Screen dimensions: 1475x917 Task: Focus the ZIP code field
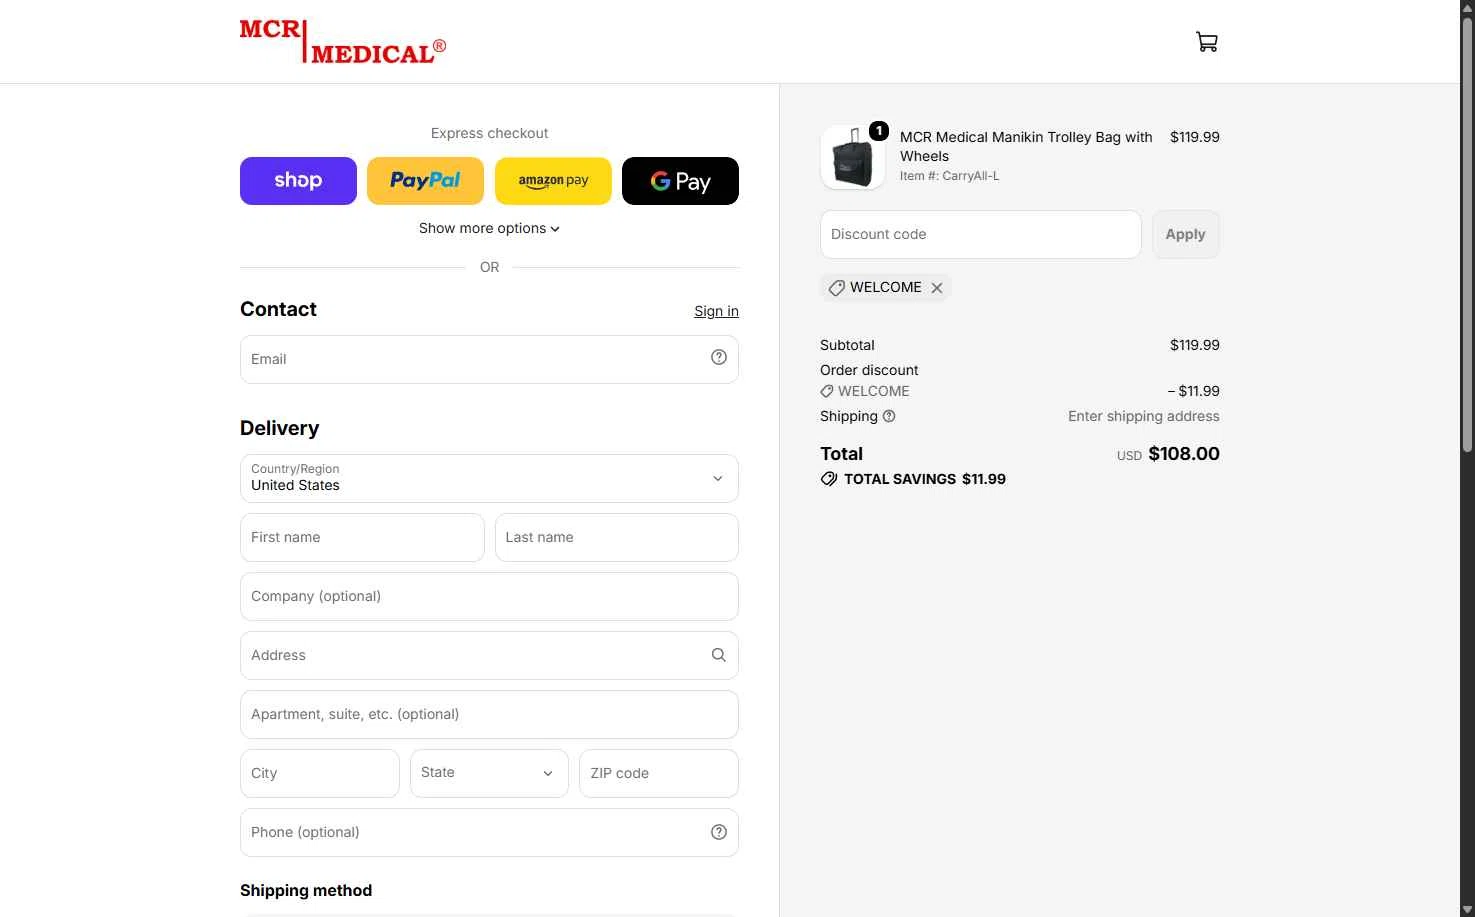tap(659, 773)
